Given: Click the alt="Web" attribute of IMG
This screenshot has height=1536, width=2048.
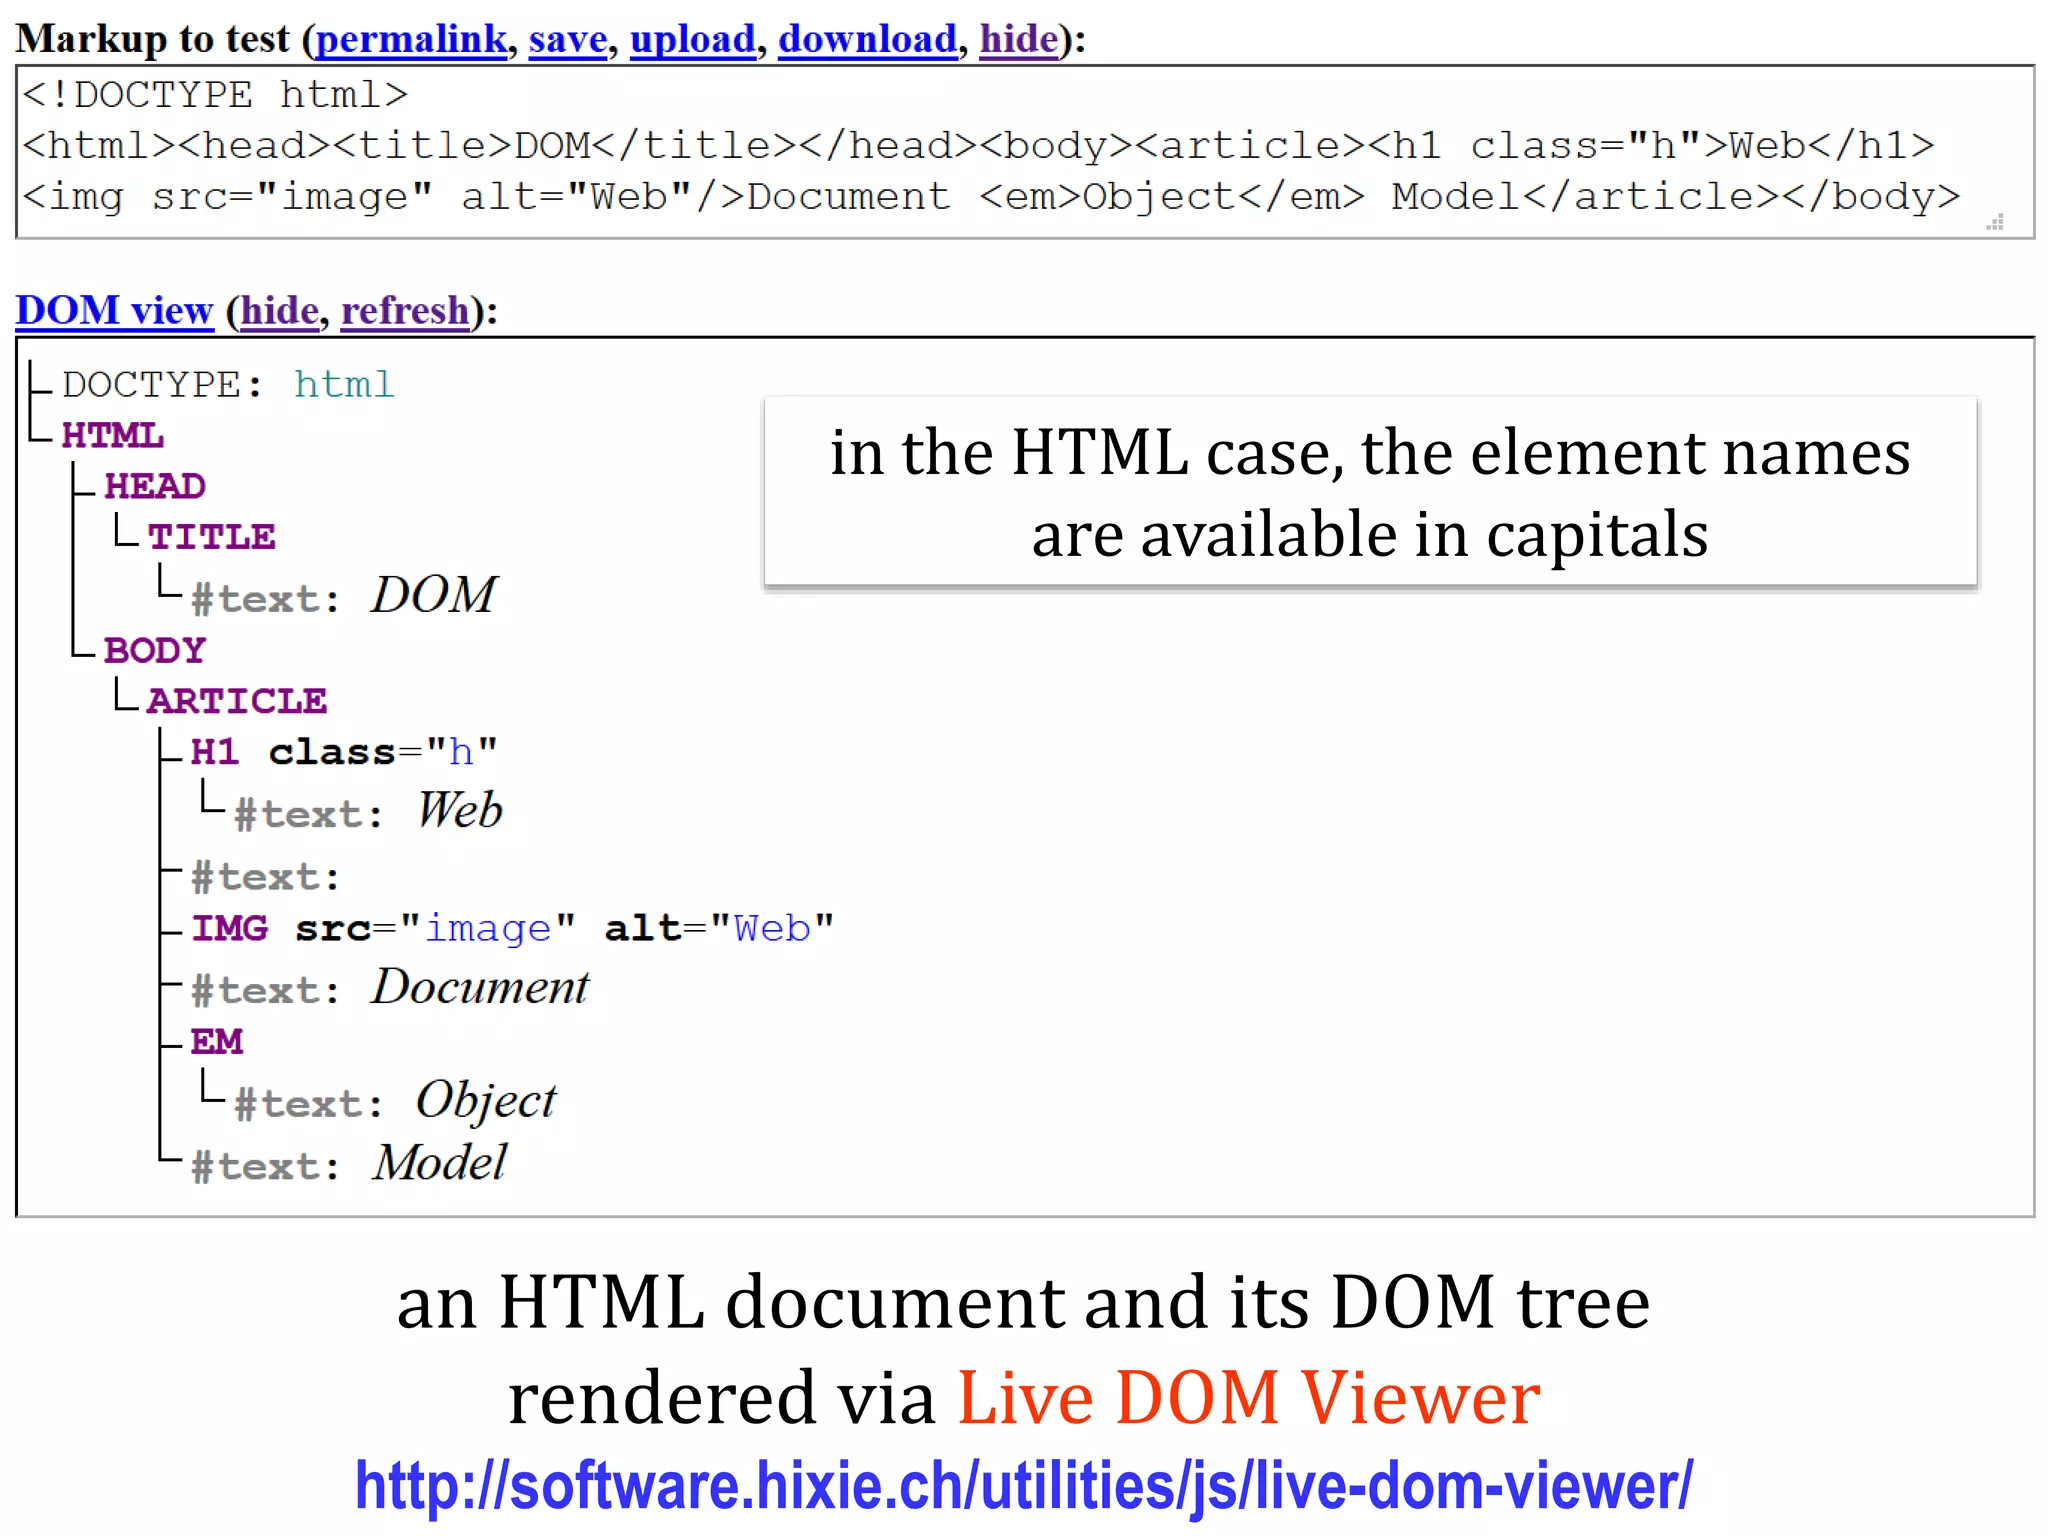Looking at the screenshot, I should tap(719, 929).
